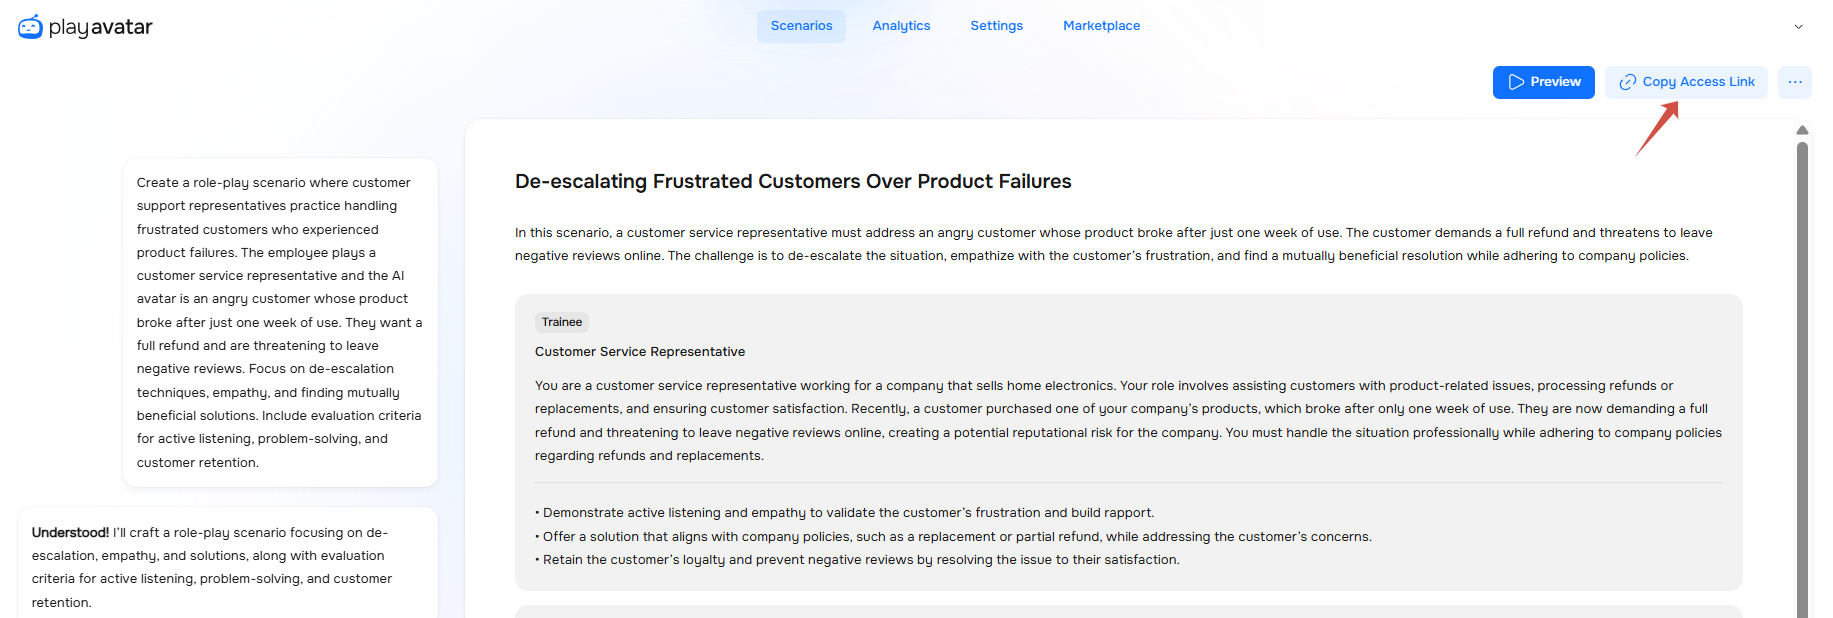Expand the account chevron in top-right corner

[x=1798, y=27]
